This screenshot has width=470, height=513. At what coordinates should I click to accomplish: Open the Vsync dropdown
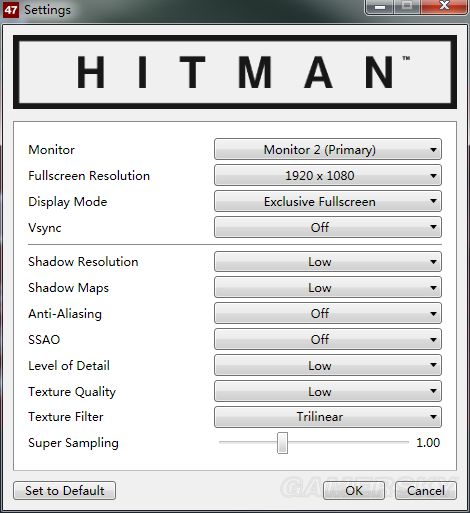pyautogui.click(x=328, y=227)
